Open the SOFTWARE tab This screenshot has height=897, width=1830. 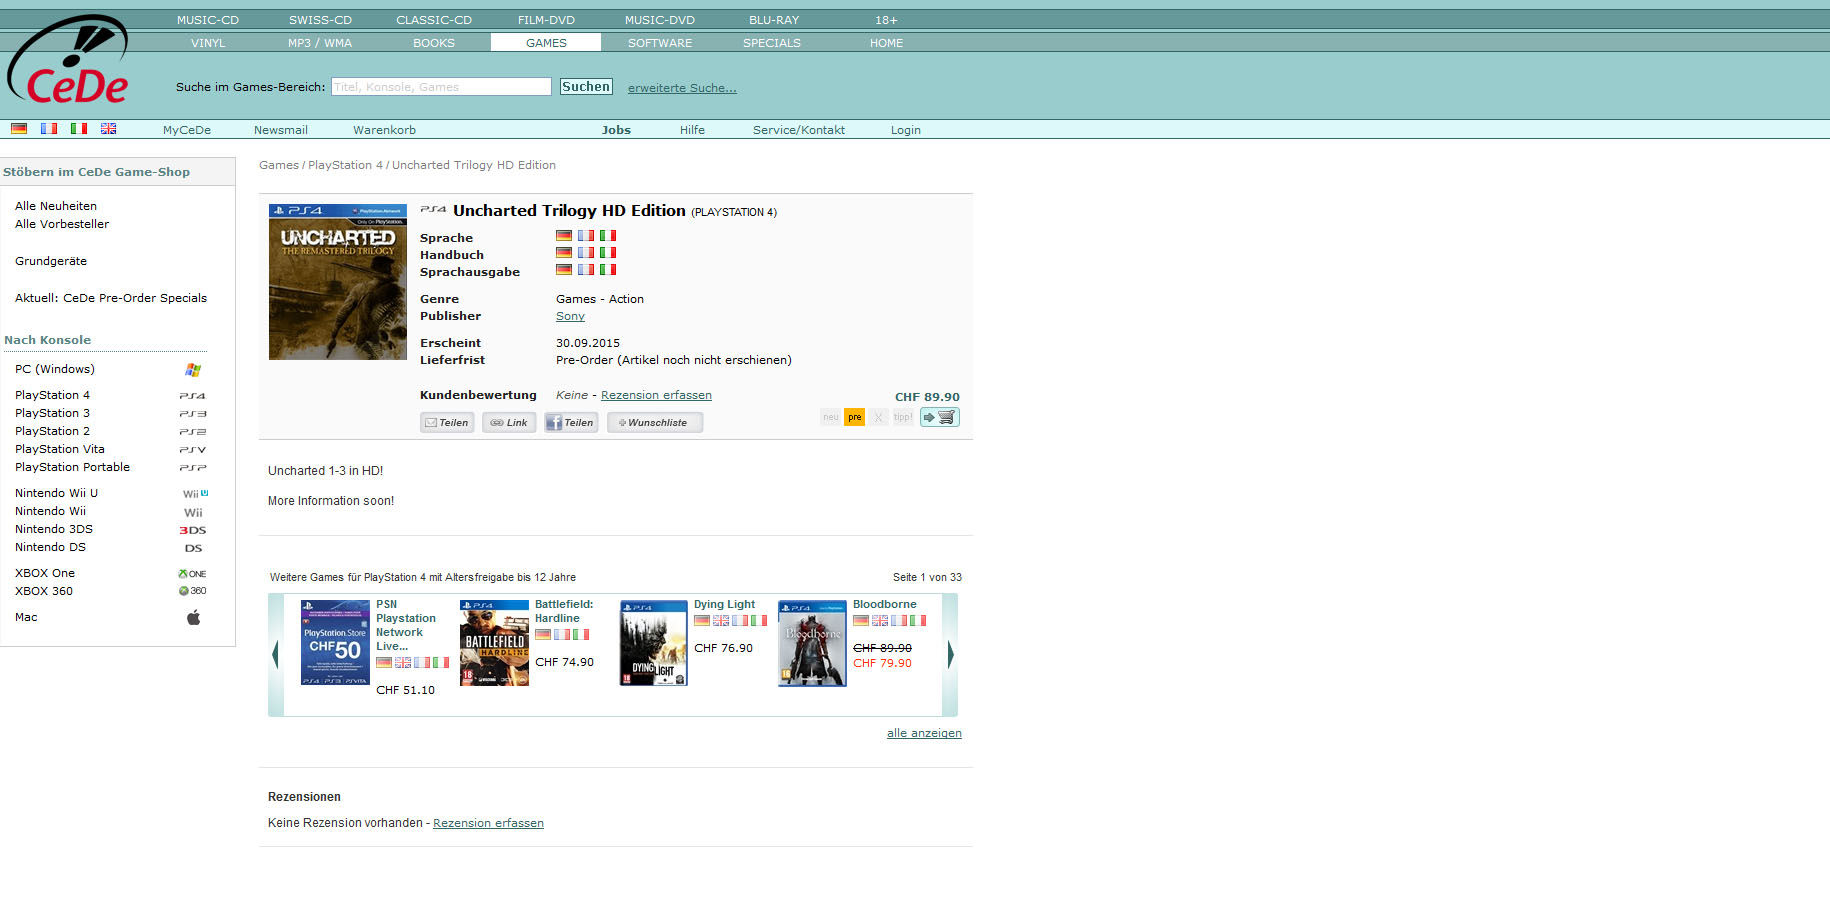tap(660, 43)
